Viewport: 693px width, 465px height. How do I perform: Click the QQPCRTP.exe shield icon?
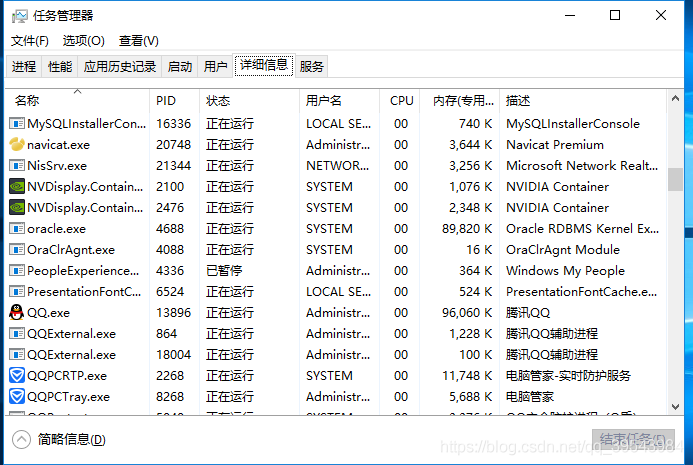click(x=17, y=375)
